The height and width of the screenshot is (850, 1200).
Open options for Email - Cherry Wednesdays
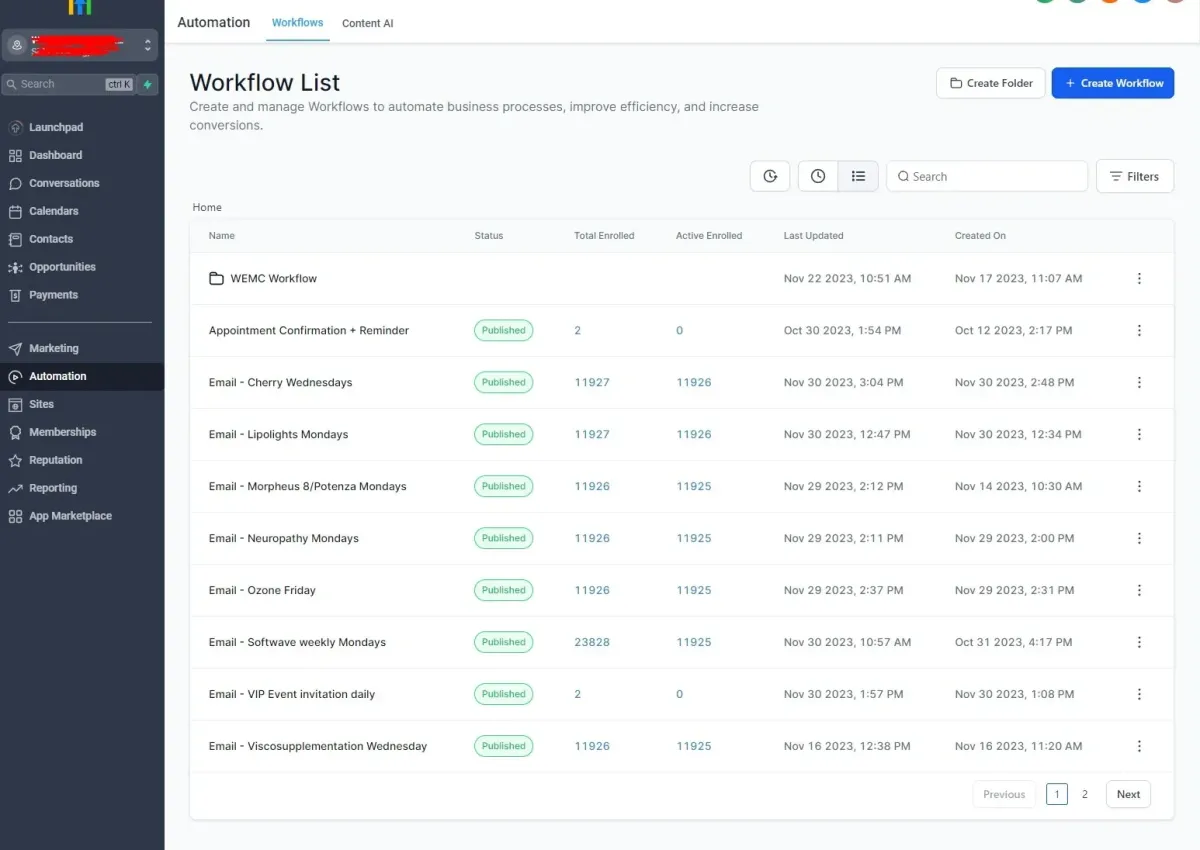pos(1139,382)
